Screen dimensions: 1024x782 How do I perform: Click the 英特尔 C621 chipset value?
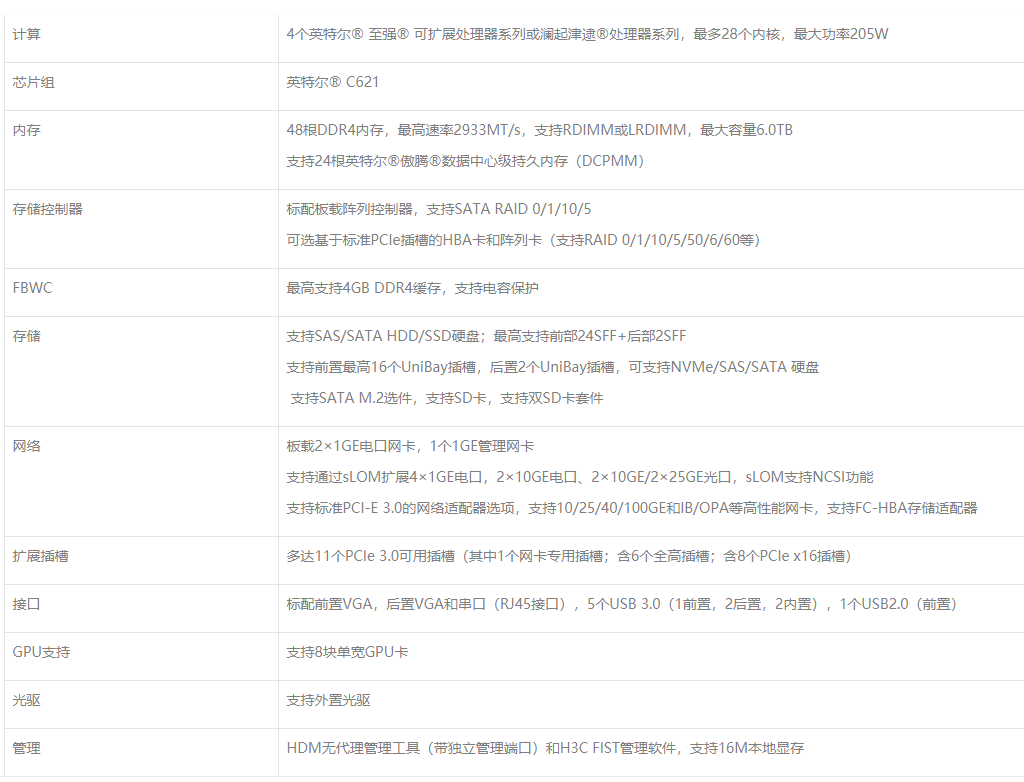(332, 83)
